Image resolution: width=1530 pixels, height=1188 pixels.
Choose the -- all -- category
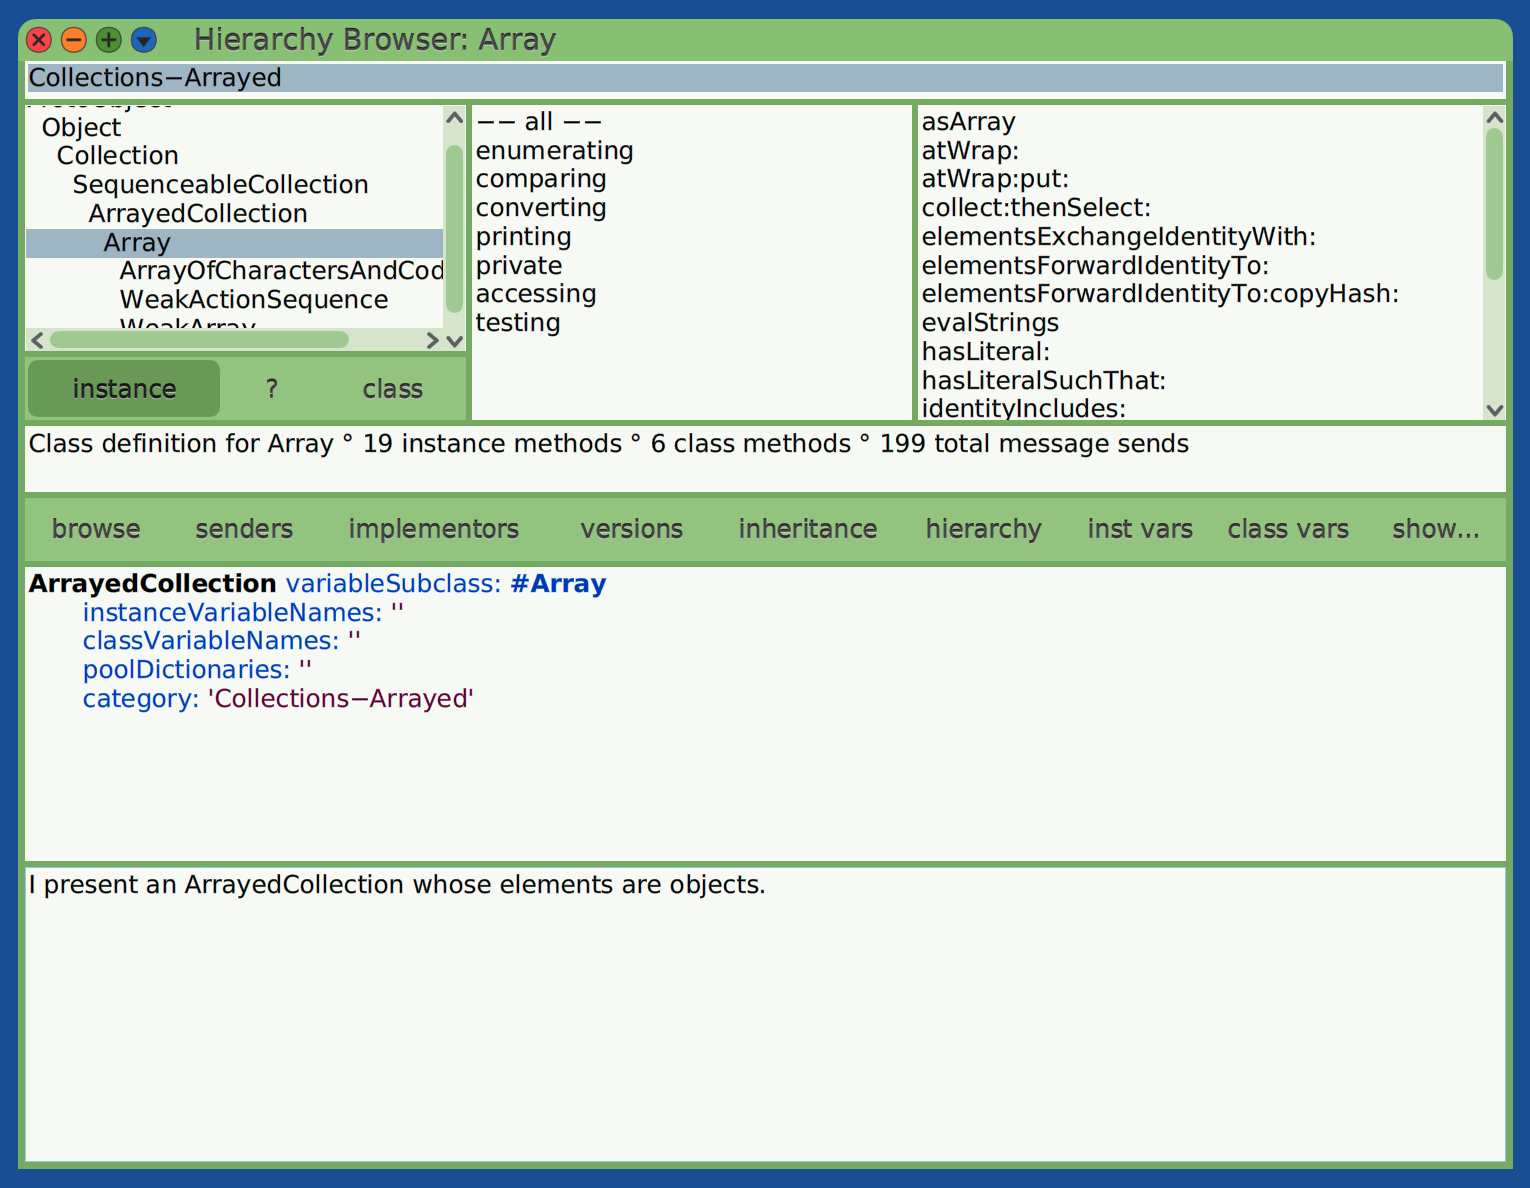pos(538,120)
